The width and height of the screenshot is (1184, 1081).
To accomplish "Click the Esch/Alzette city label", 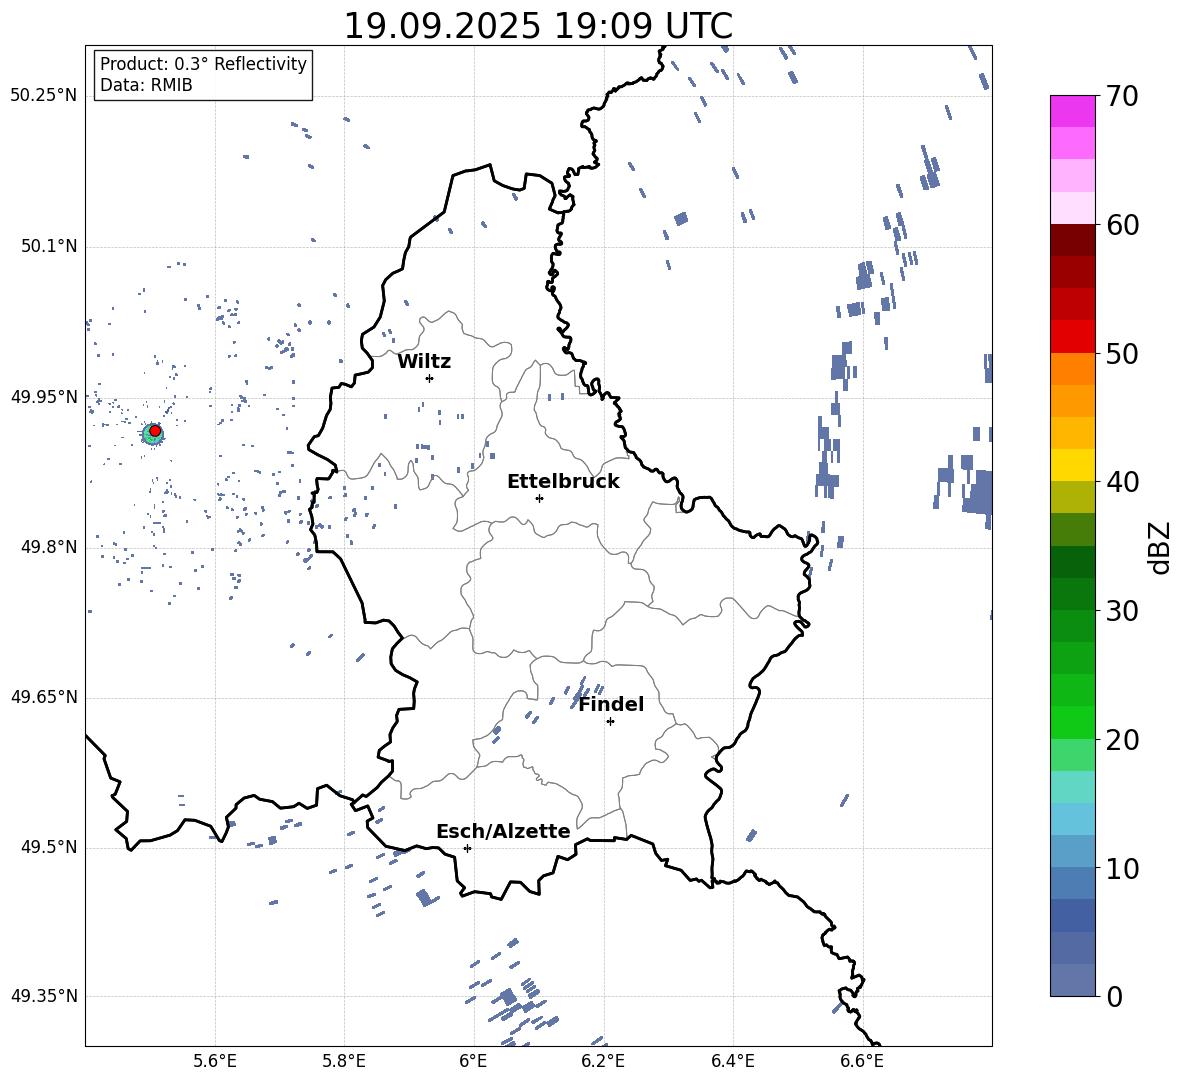I will click(x=504, y=831).
